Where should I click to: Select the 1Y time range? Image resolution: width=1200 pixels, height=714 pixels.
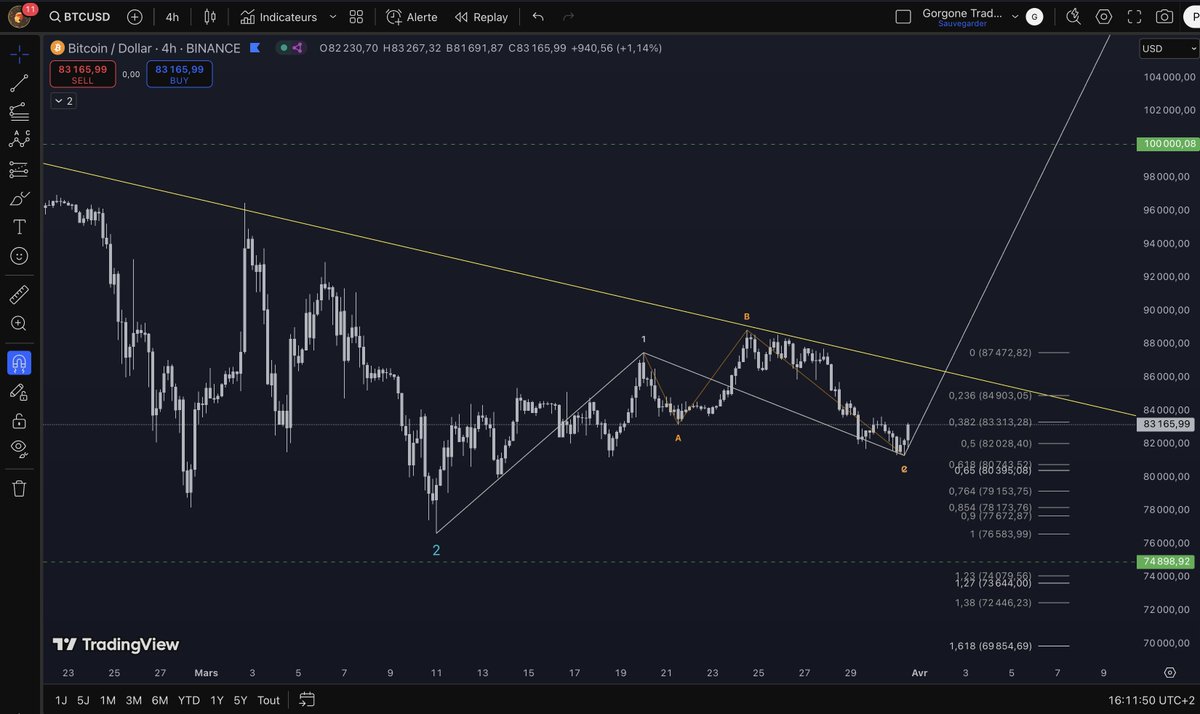tap(216, 700)
